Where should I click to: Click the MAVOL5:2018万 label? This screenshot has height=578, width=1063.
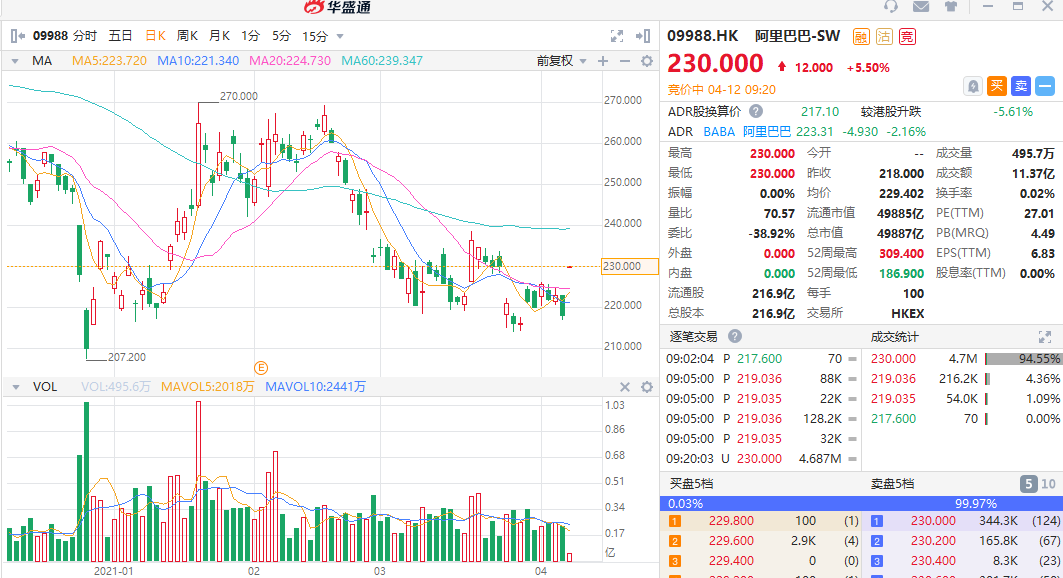pyautogui.click(x=207, y=387)
